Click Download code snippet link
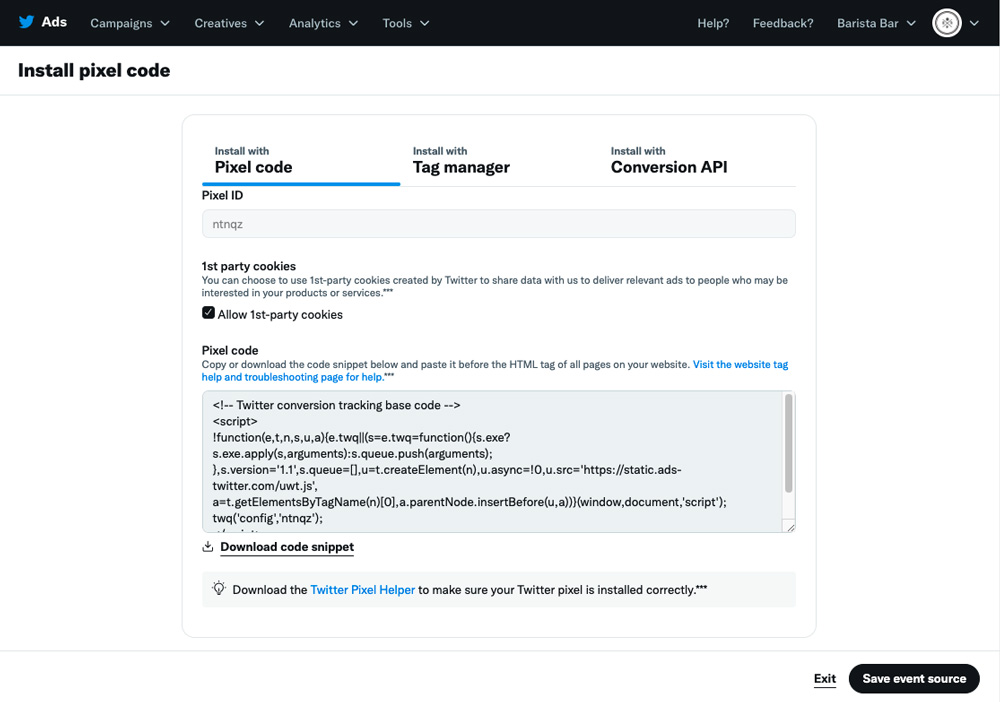1000x702 pixels. point(287,547)
